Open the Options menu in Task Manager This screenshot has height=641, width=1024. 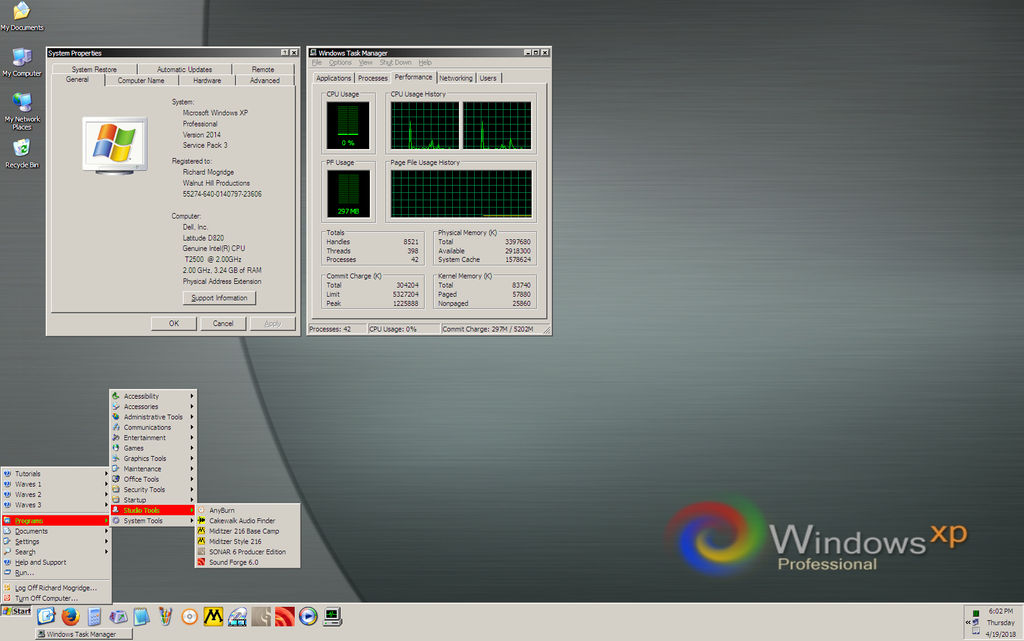coord(340,62)
